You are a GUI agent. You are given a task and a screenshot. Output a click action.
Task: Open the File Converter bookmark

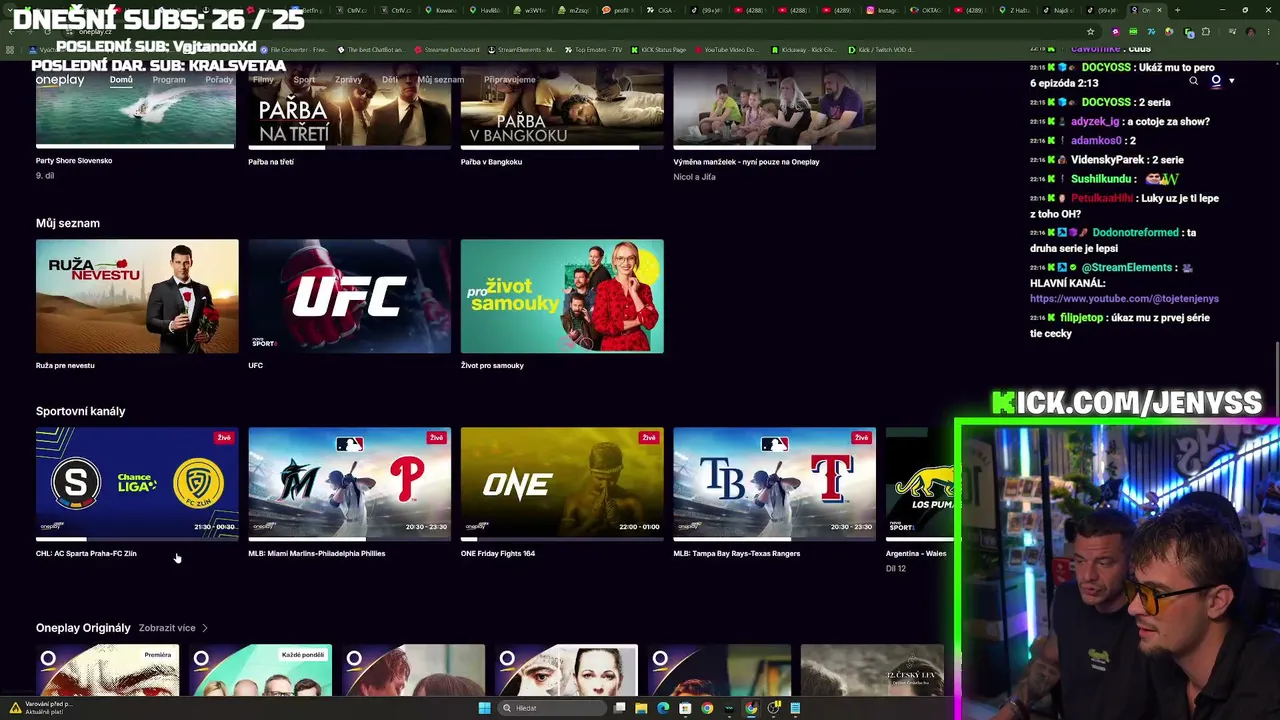click(x=294, y=50)
